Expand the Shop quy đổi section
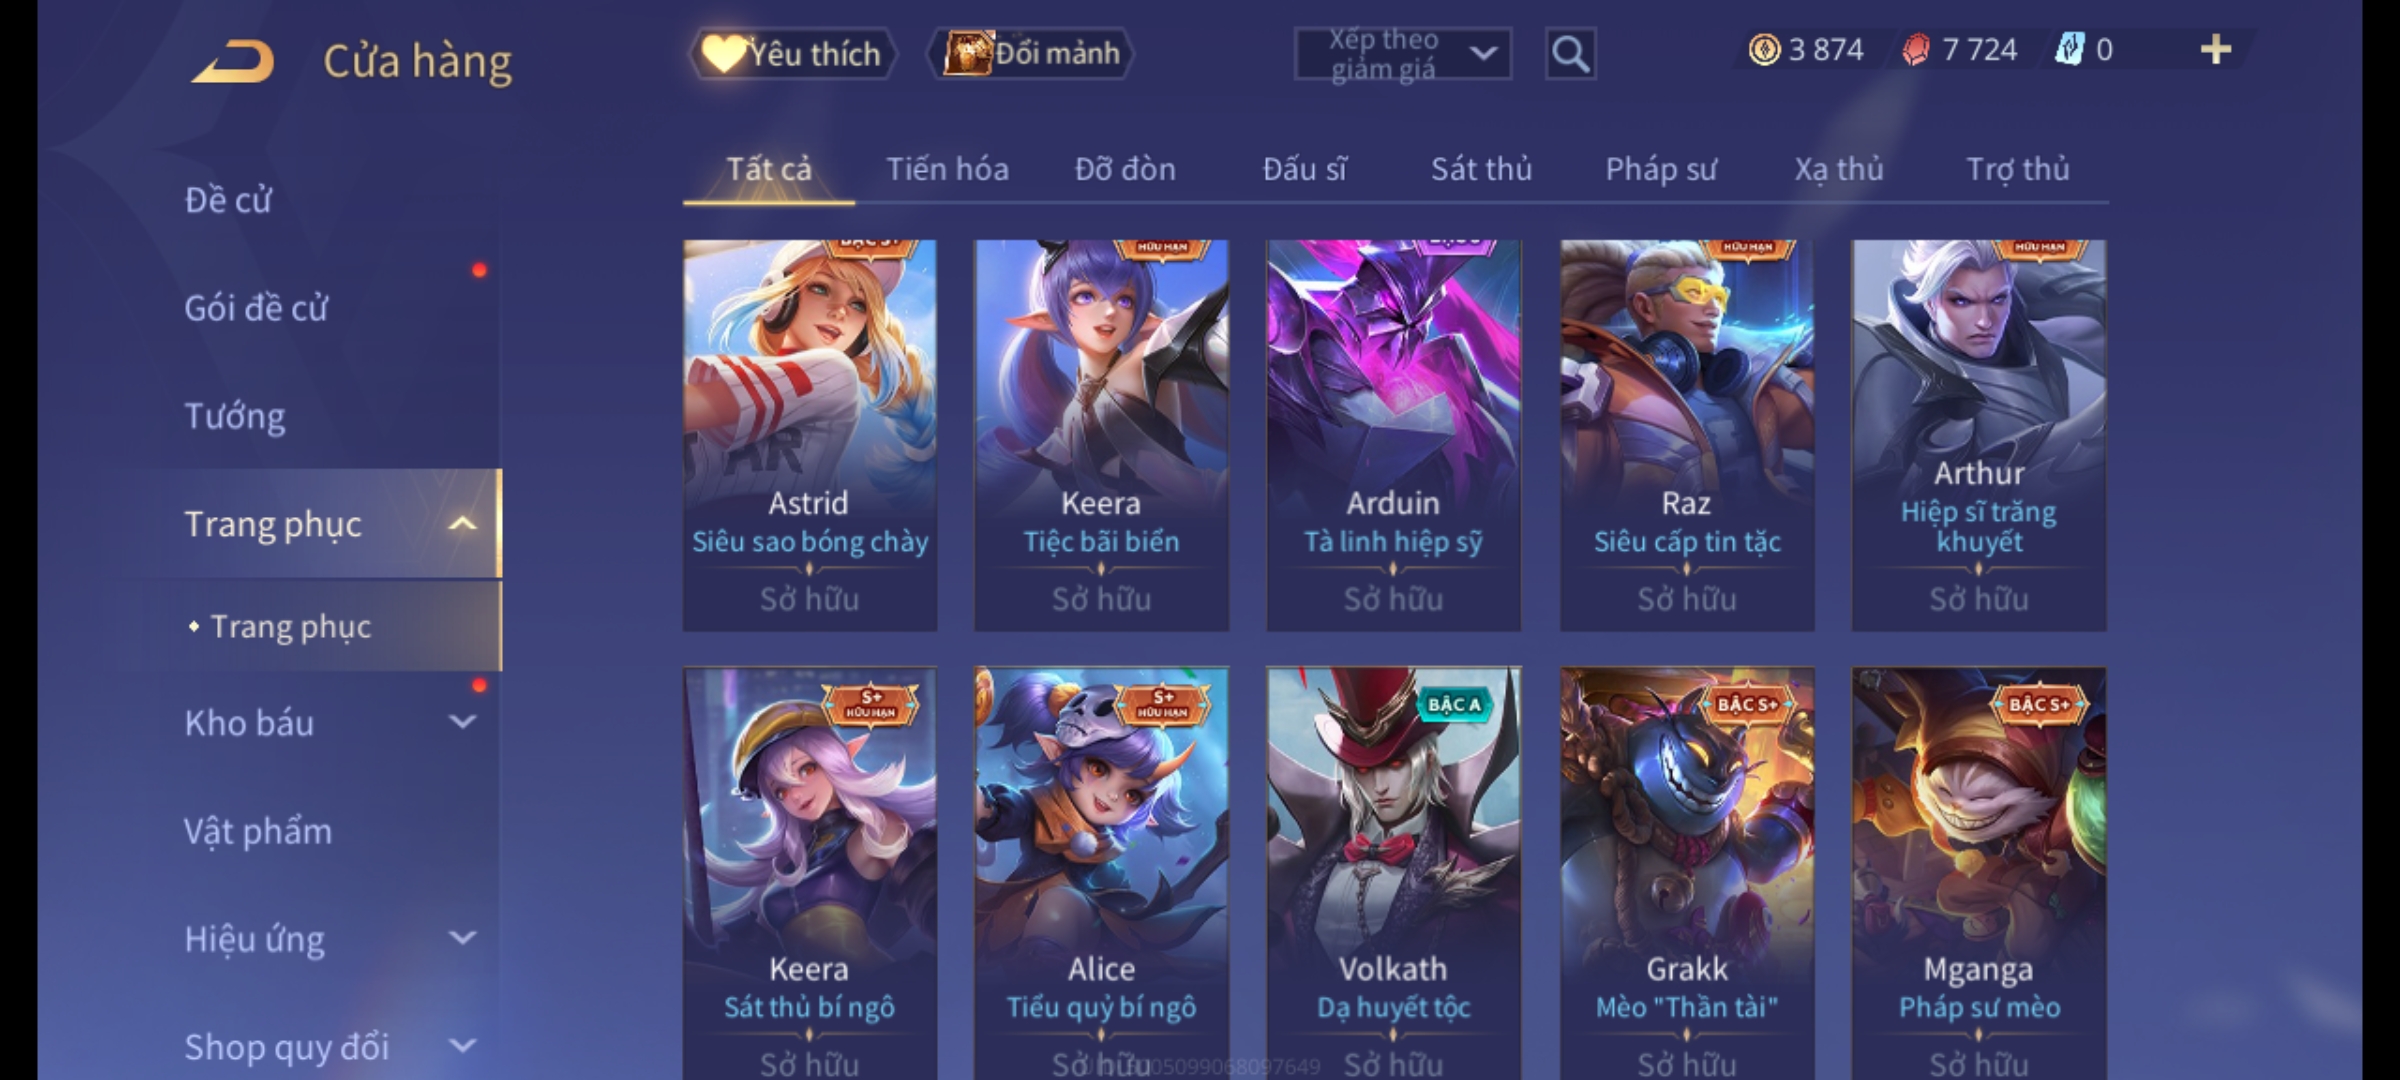The width and height of the screenshot is (2400, 1080). tap(462, 1046)
